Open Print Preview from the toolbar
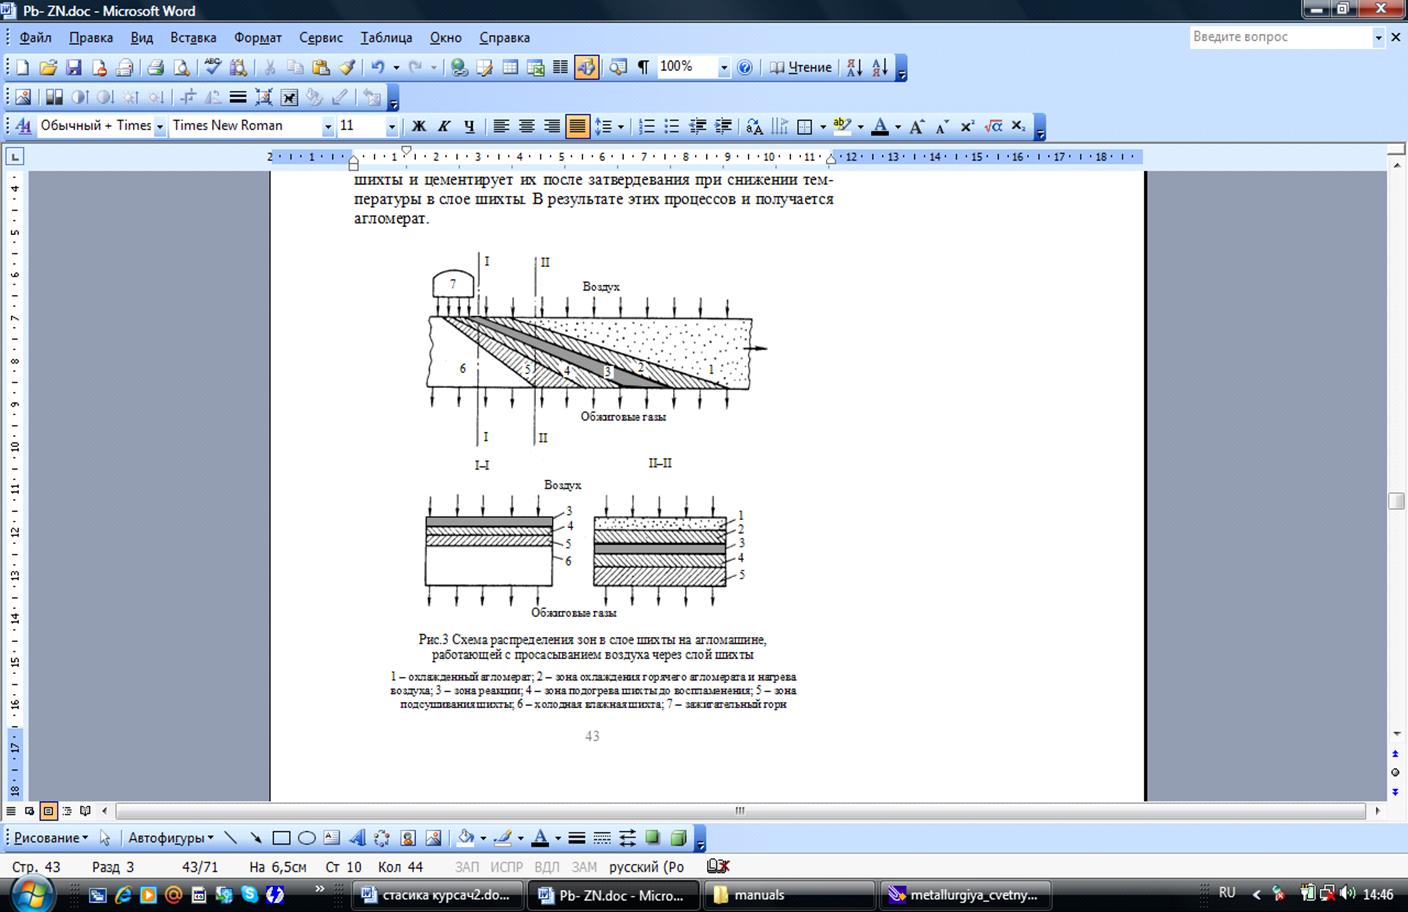Screen dimensions: 1408x912 coord(181,68)
